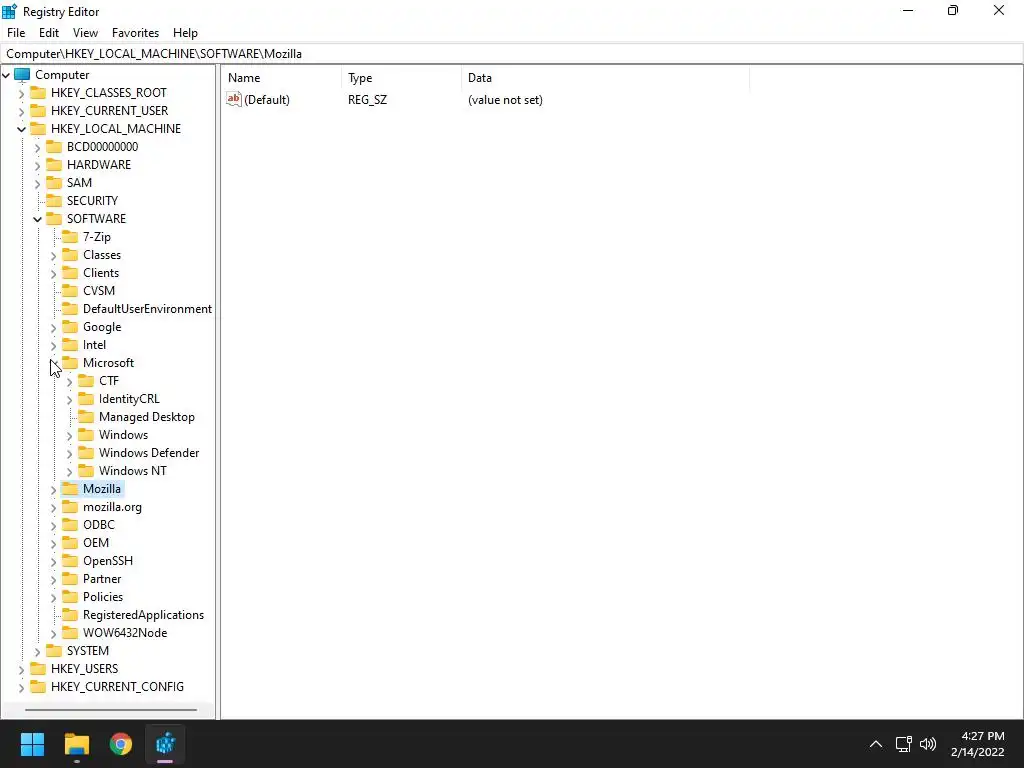
Task: Select the HKEY_USERS hive label
Action: pyautogui.click(x=84, y=669)
